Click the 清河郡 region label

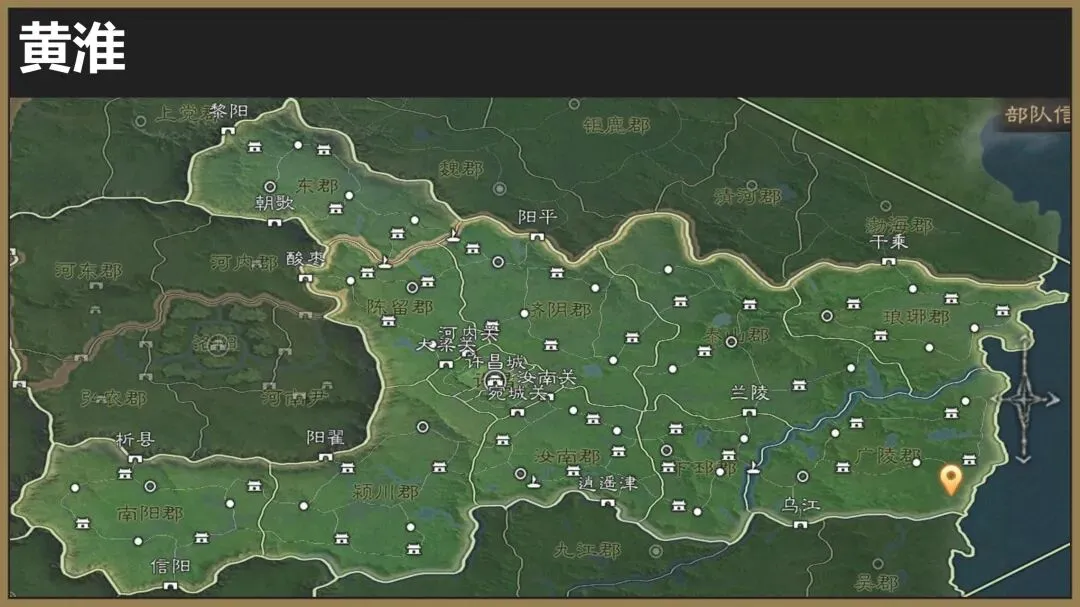point(748,196)
